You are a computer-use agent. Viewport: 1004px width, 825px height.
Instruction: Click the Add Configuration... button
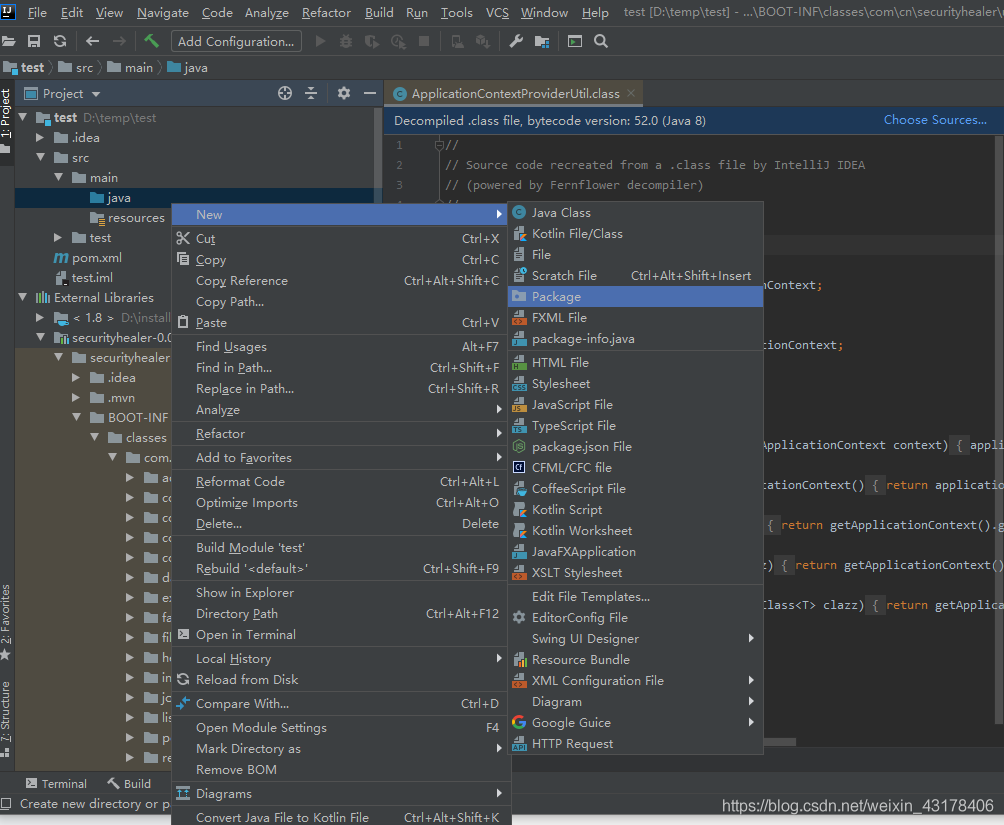point(236,42)
